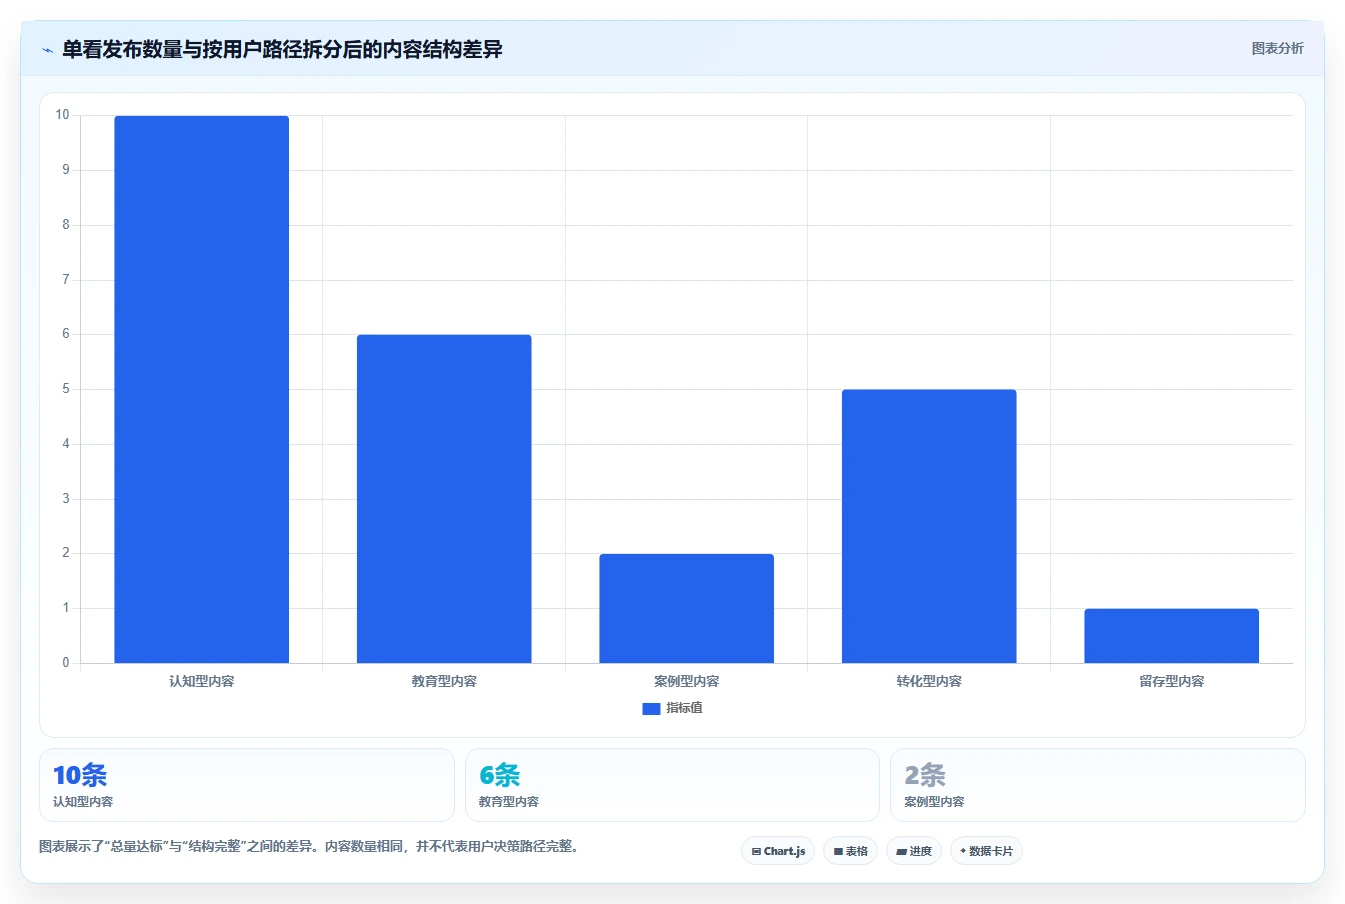Image resolution: width=1345 pixels, height=904 pixels.
Task: Click the 转化型内容 bar in the chart
Action: tap(929, 526)
